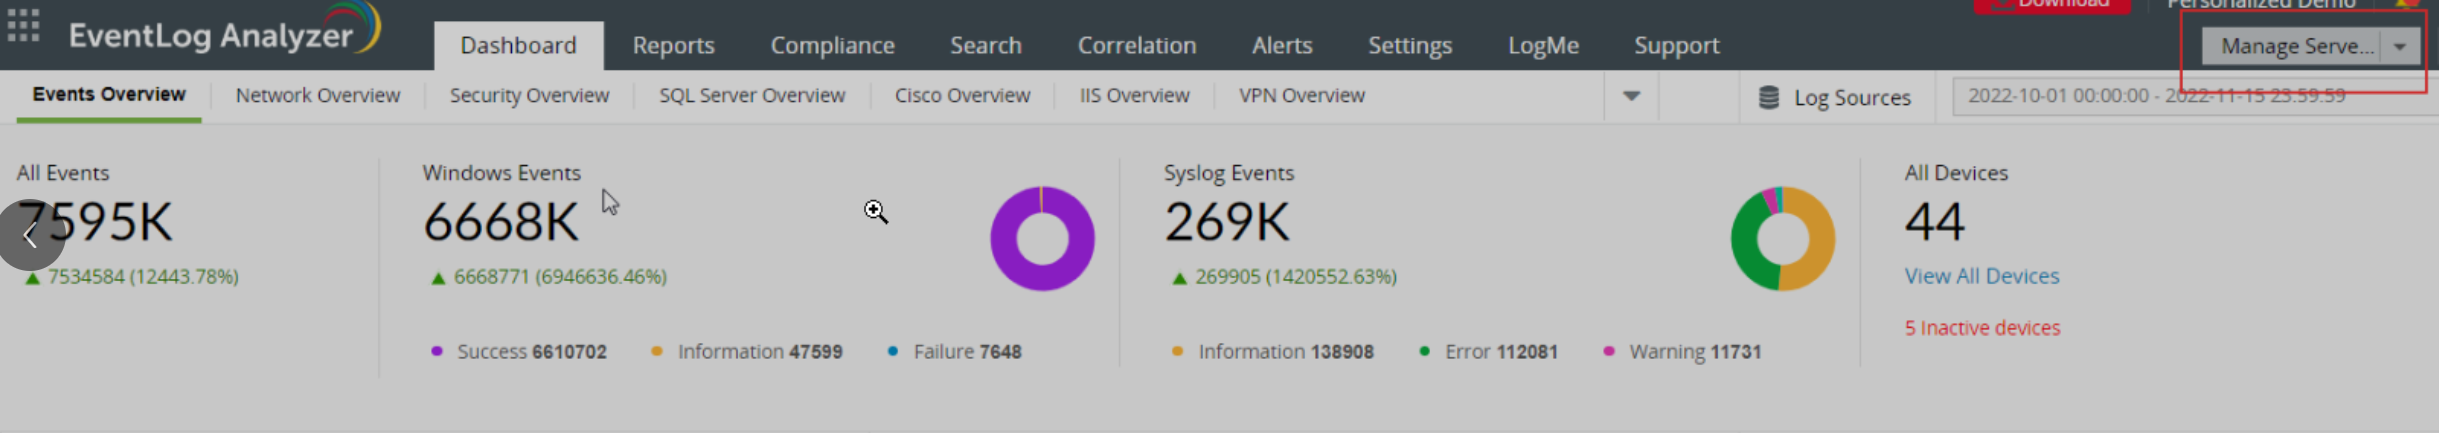
Task: Click the Warning 11731 legend text
Action: coord(1695,352)
